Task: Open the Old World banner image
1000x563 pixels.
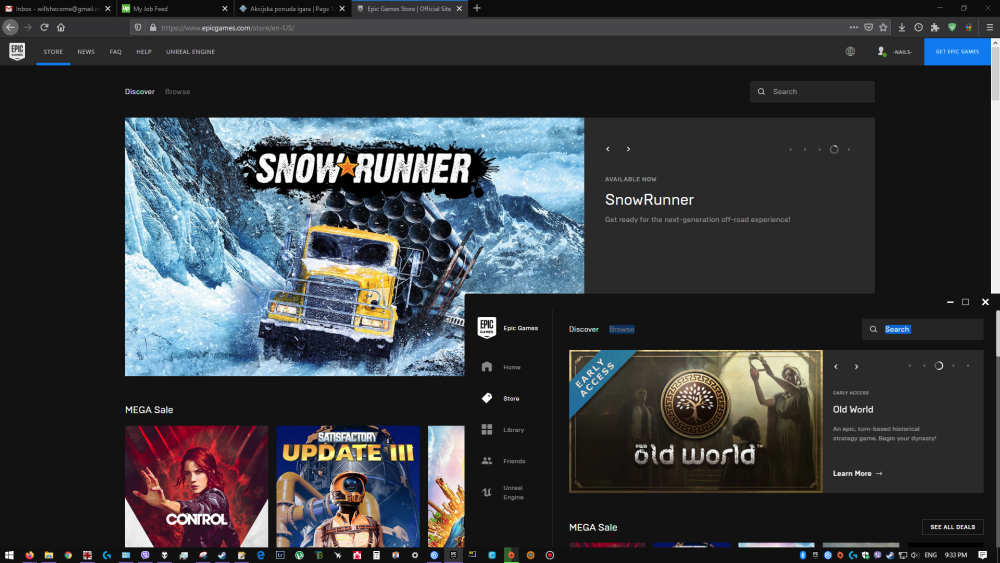Action: point(696,421)
